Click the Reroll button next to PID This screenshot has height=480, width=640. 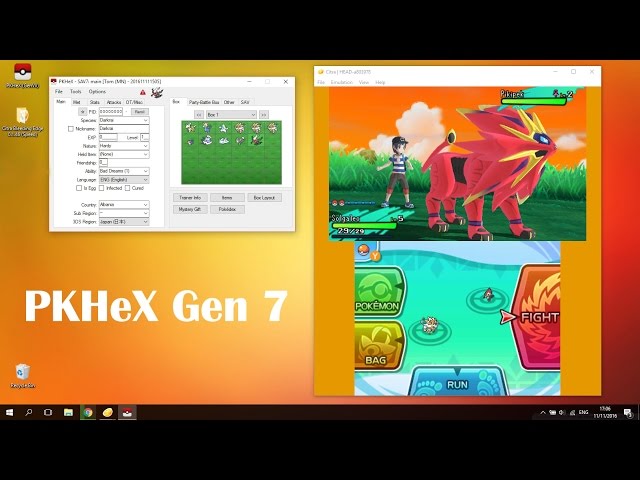click(140, 111)
